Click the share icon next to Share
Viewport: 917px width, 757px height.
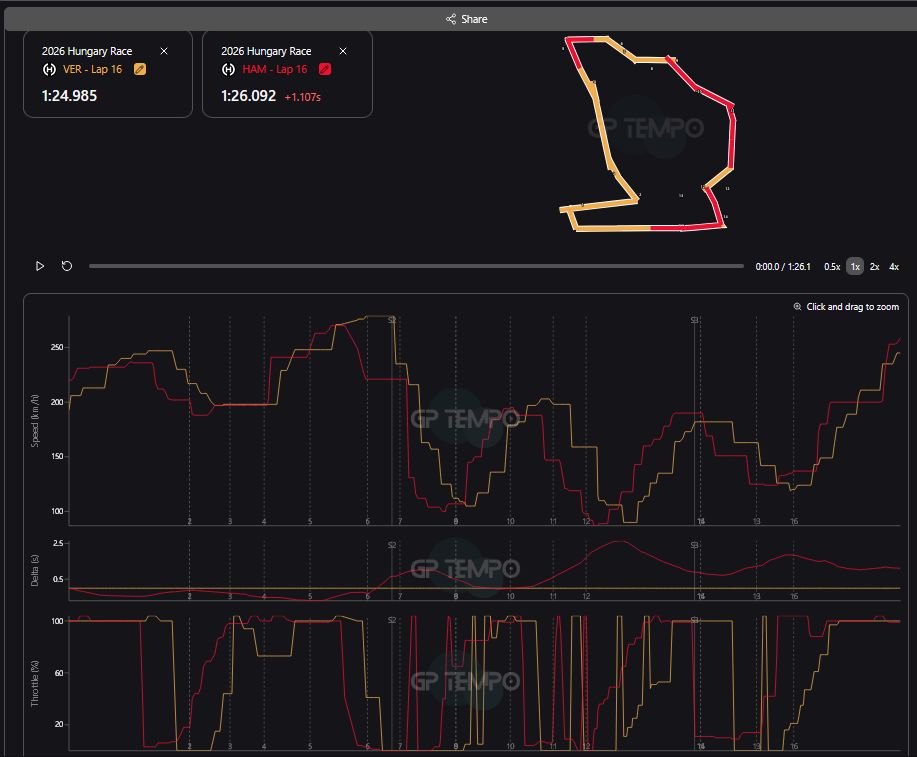[x=451, y=19]
